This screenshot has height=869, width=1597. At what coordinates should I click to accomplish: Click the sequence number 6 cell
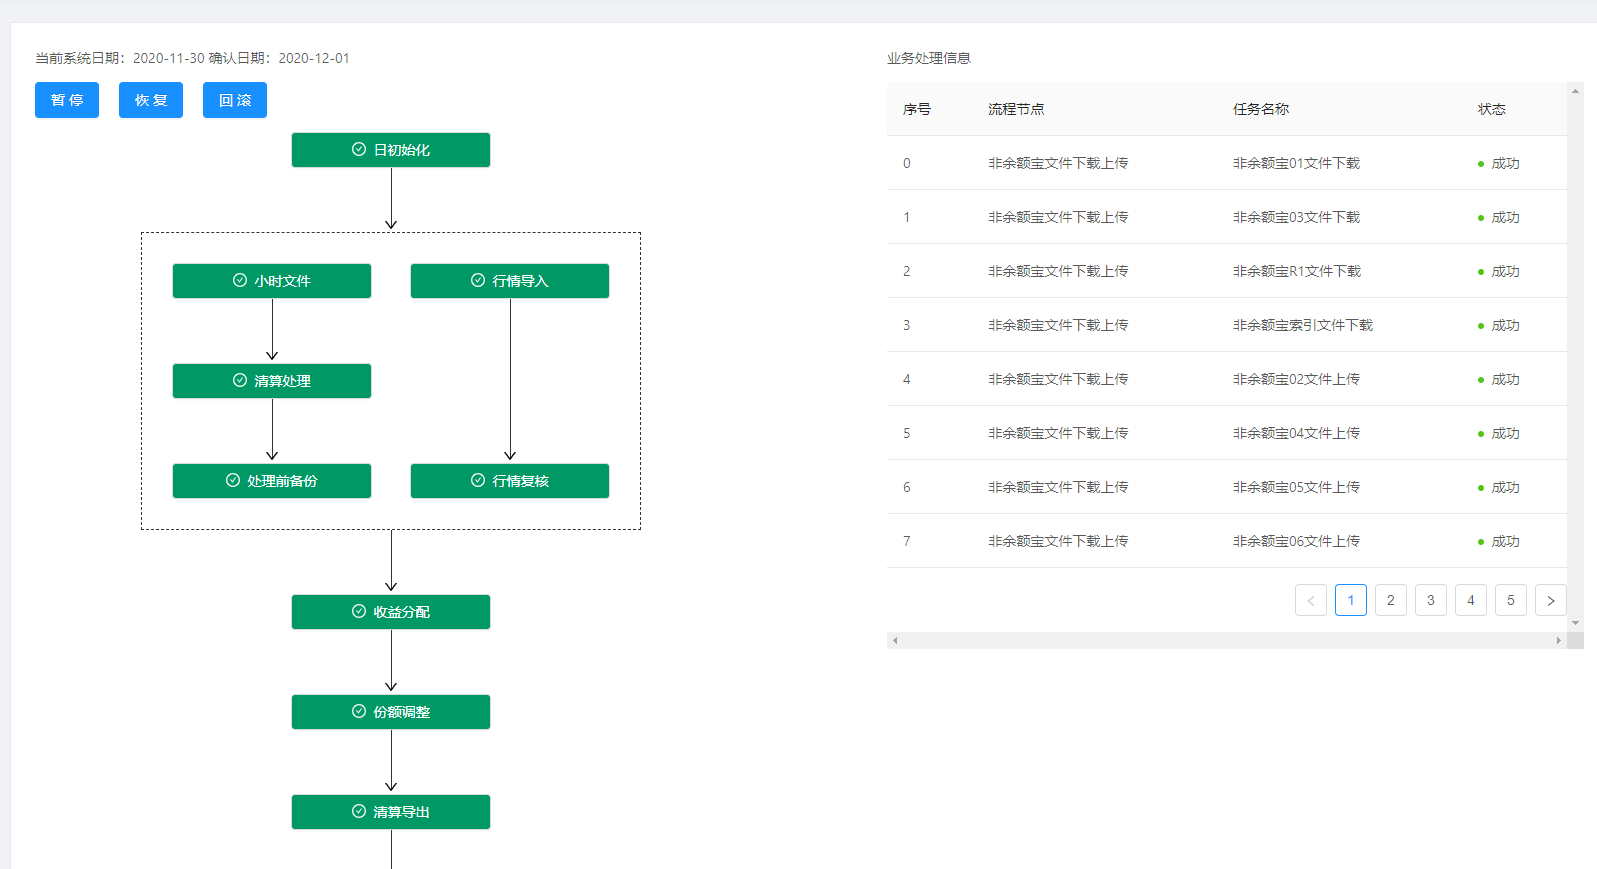pyautogui.click(x=907, y=487)
